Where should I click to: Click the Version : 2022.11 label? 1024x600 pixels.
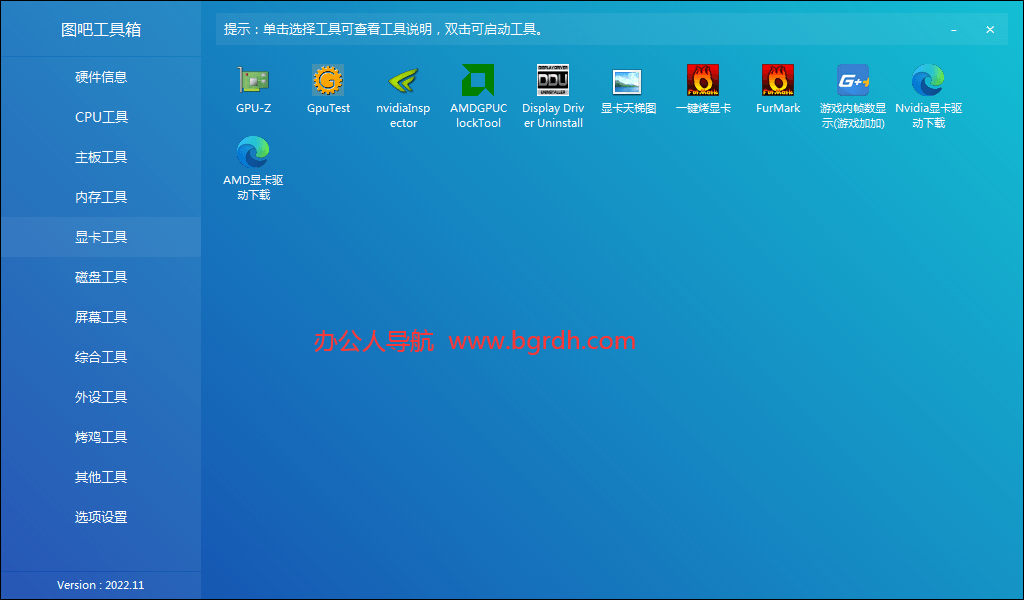pyautogui.click(x=100, y=587)
